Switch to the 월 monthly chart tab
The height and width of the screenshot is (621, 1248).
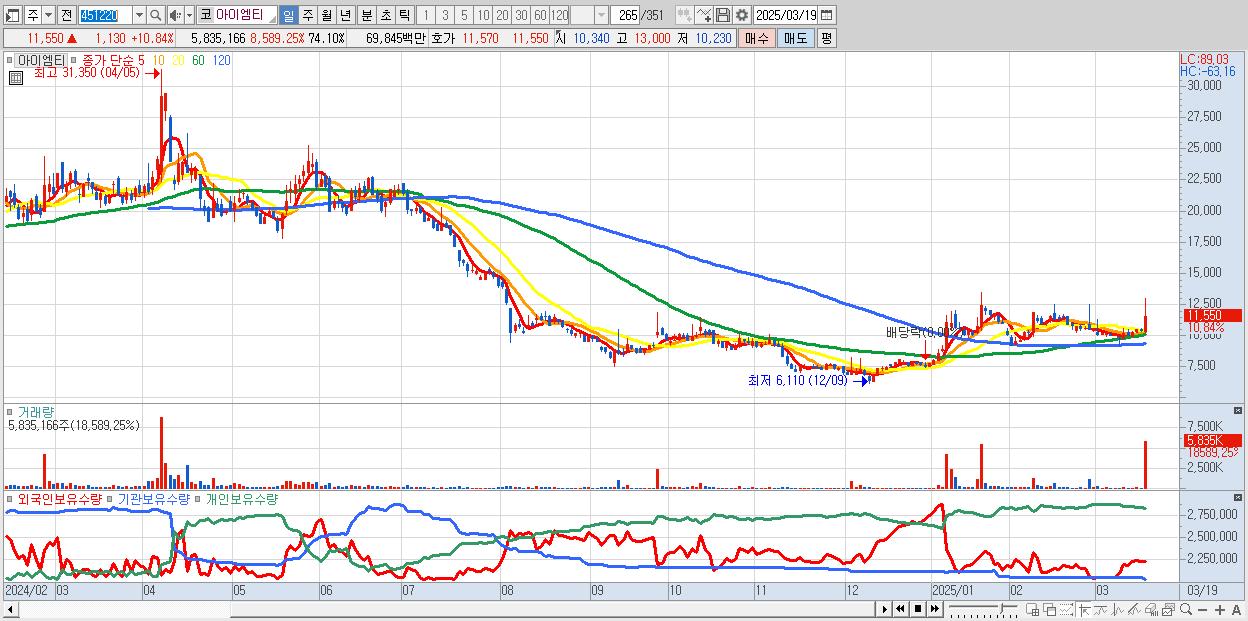pos(326,15)
